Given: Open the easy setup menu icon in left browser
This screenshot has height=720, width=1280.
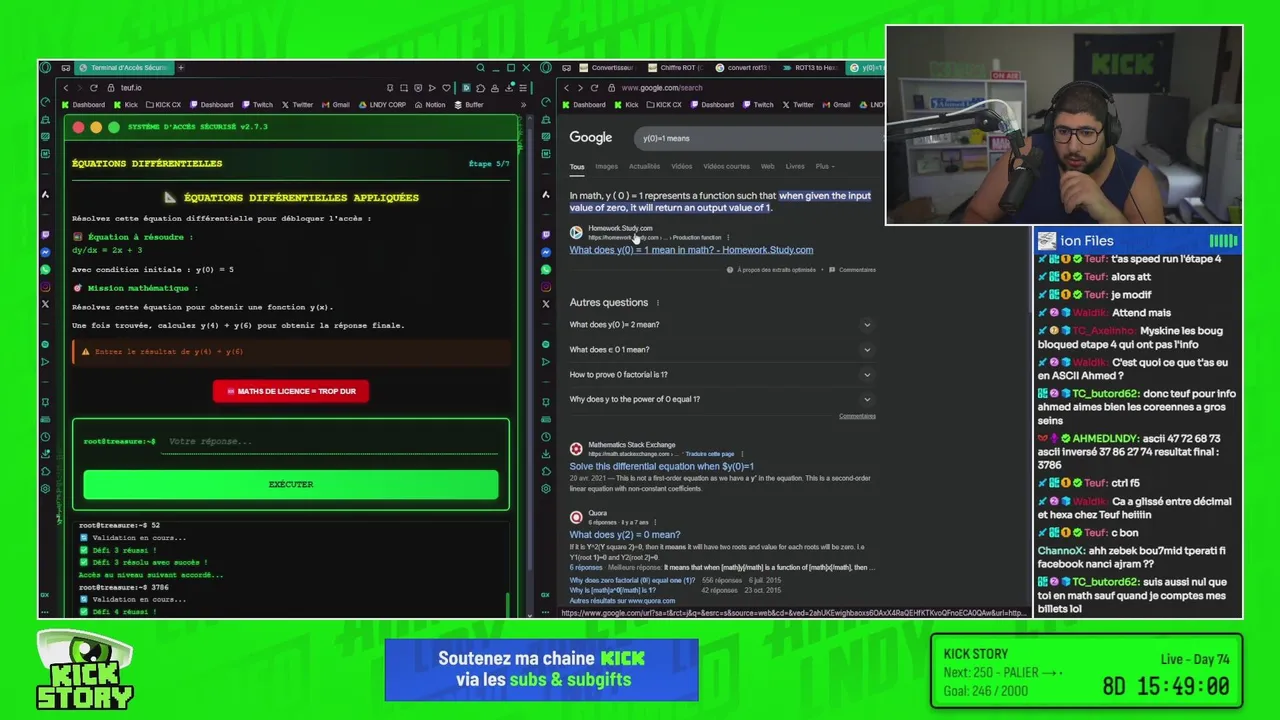Looking at the screenshot, I should pyautogui.click(x=523, y=88).
